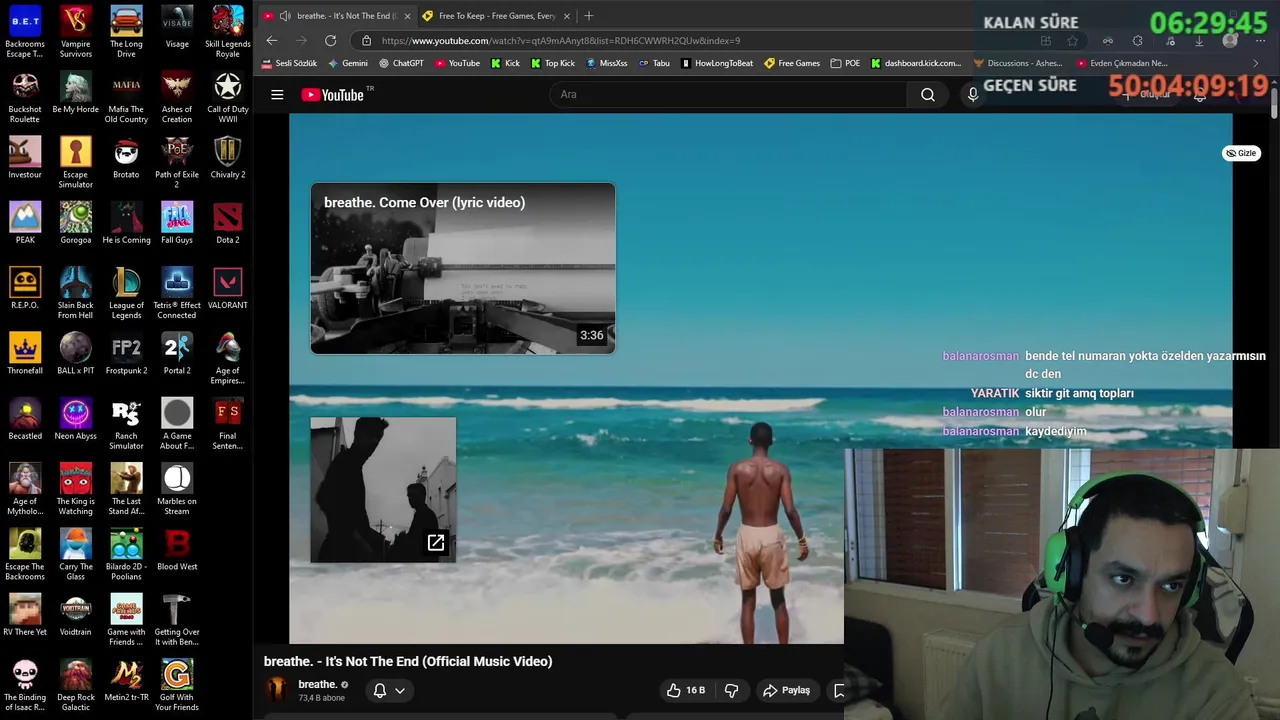Launch Vampire Survivors desktop shortcut
The image size is (1280, 720).
pos(76,32)
